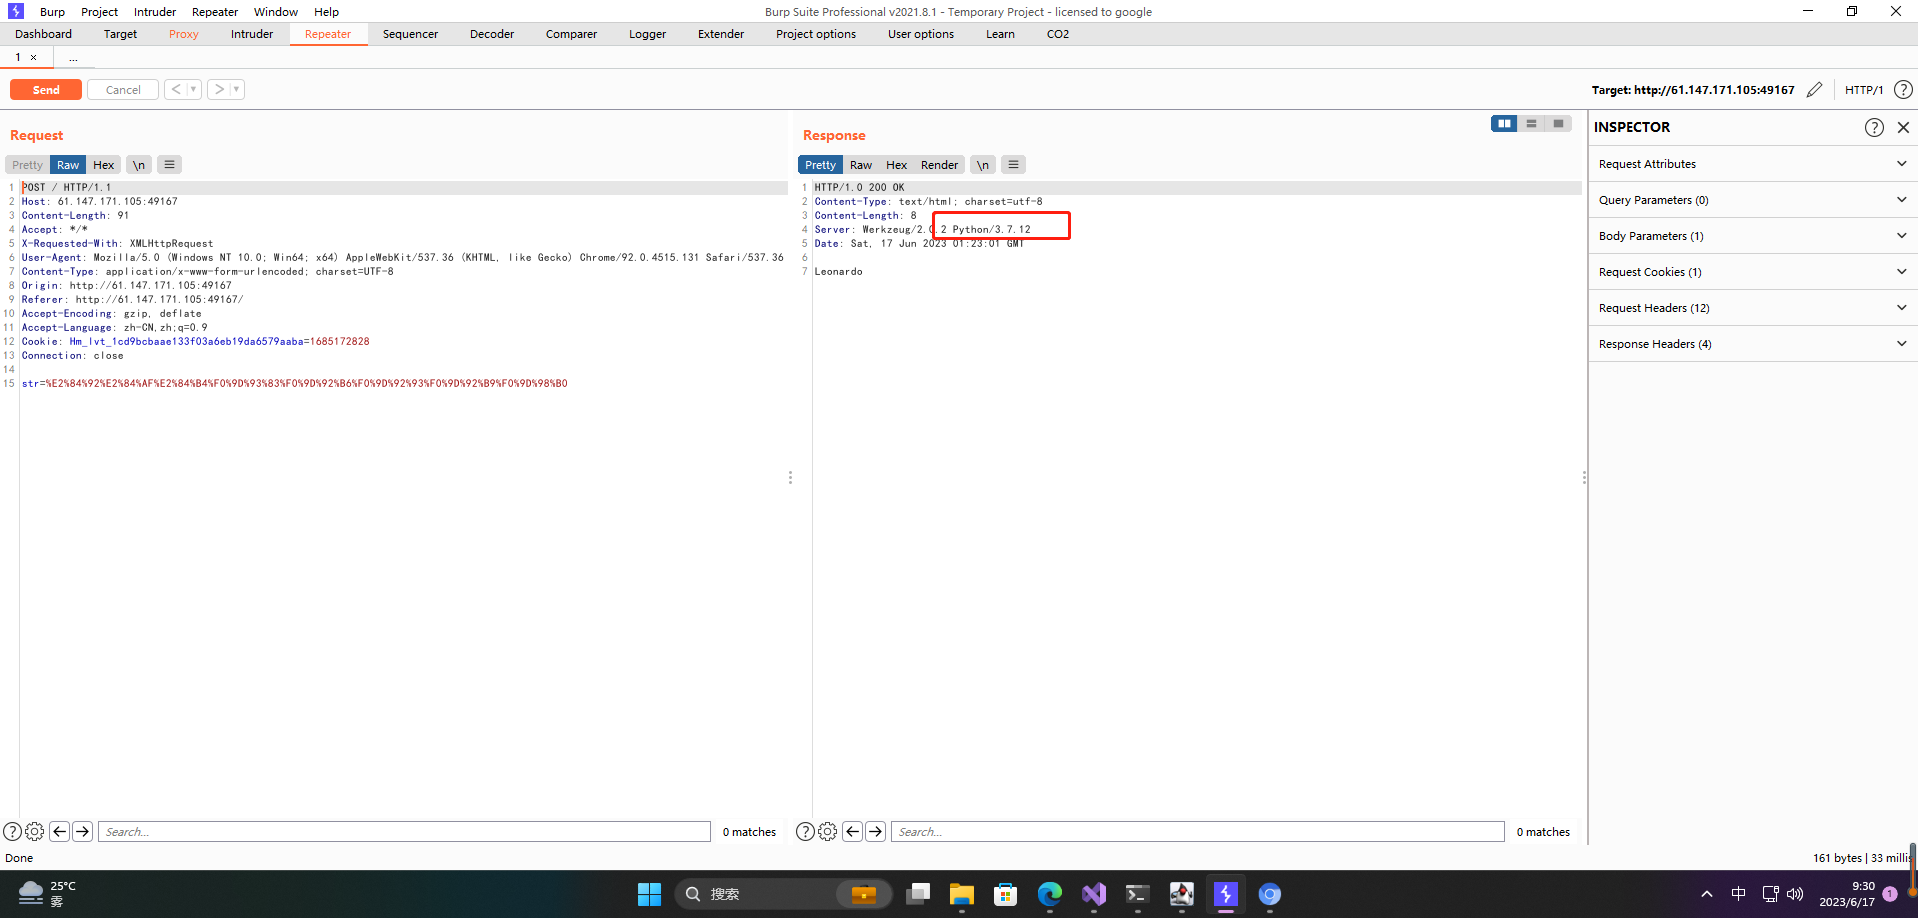Expand Request Headers (12) section
This screenshot has width=1918, height=918.
point(1752,308)
